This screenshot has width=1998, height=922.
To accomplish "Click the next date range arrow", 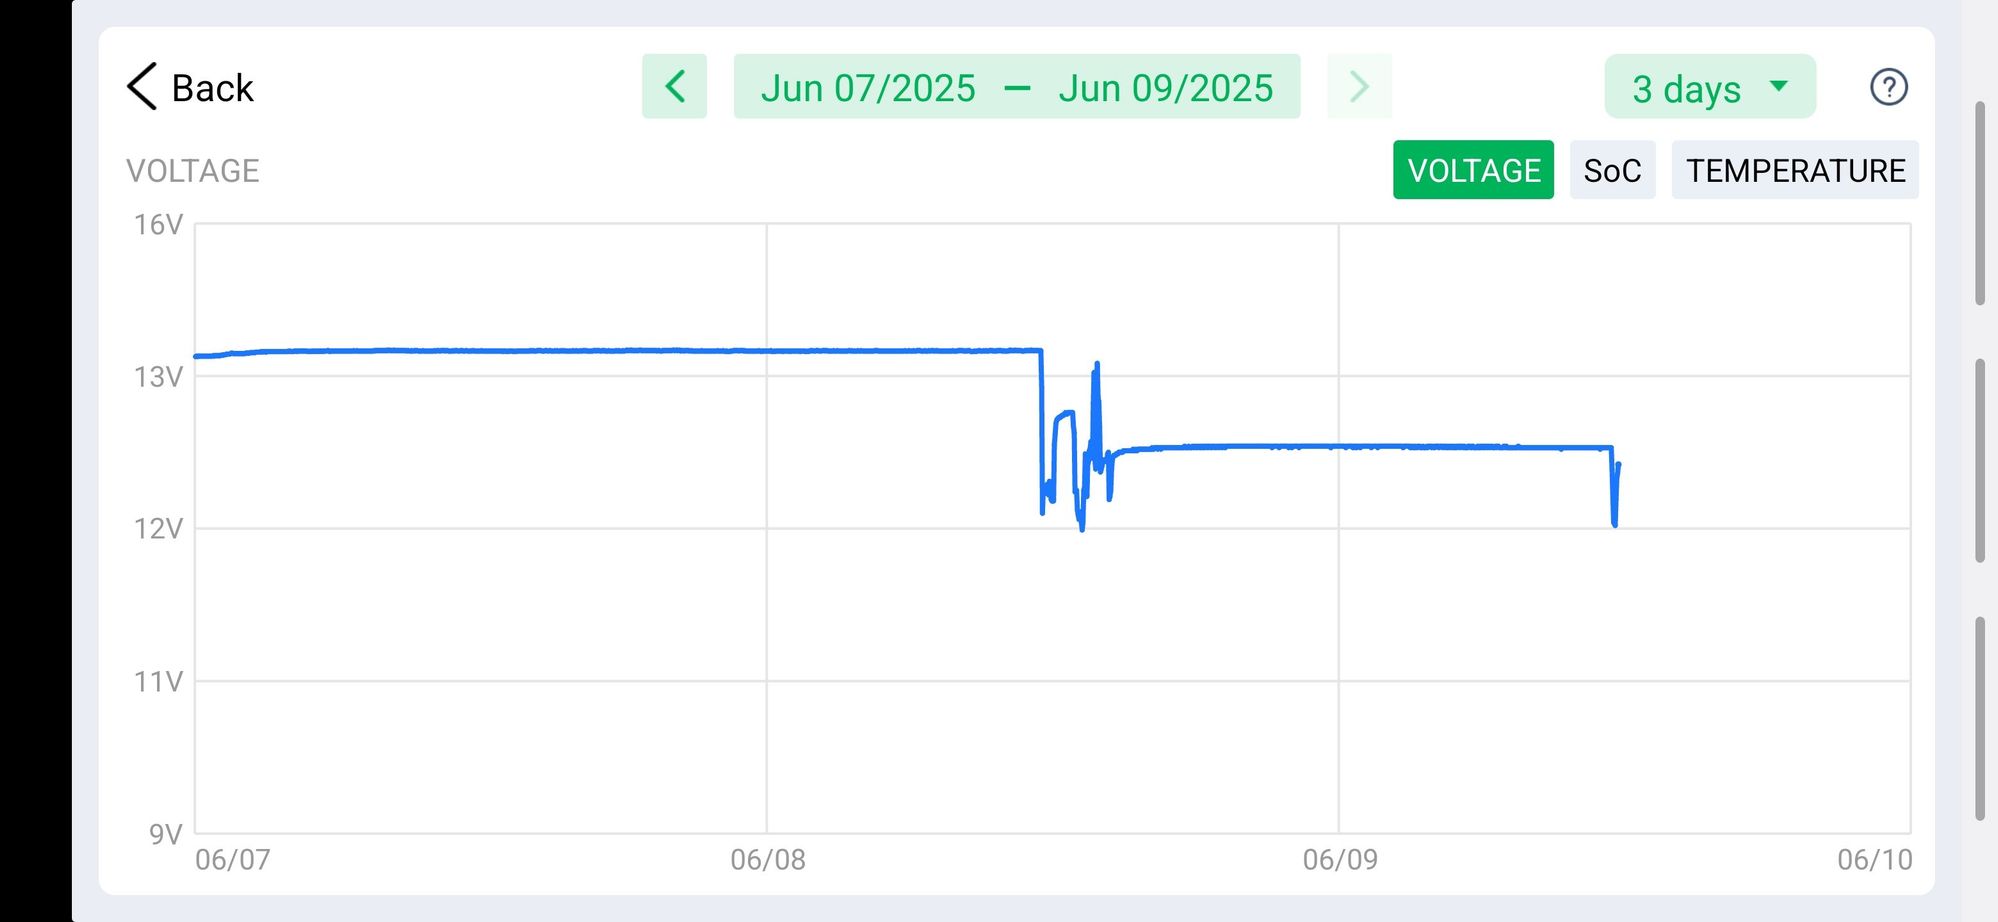I will [x=1359, y=87].
